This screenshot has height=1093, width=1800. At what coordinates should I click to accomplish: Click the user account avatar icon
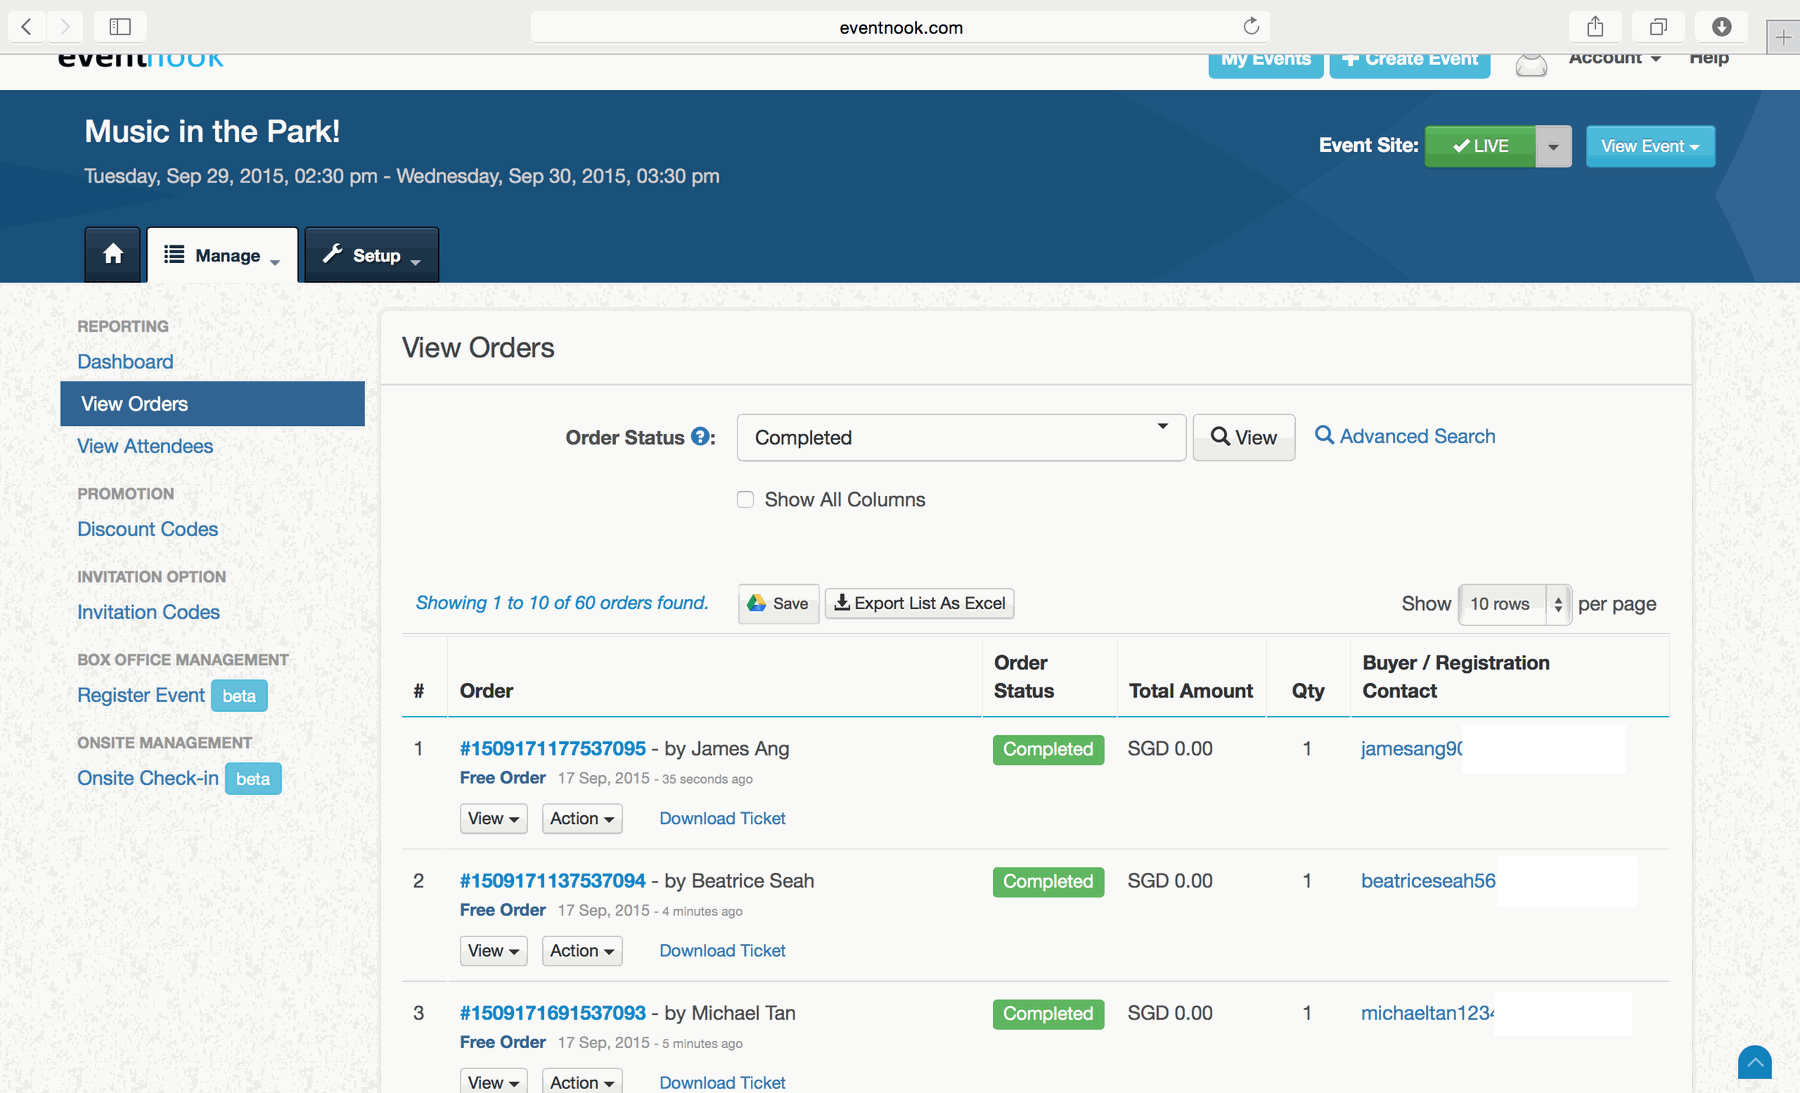click(1531, 63)
